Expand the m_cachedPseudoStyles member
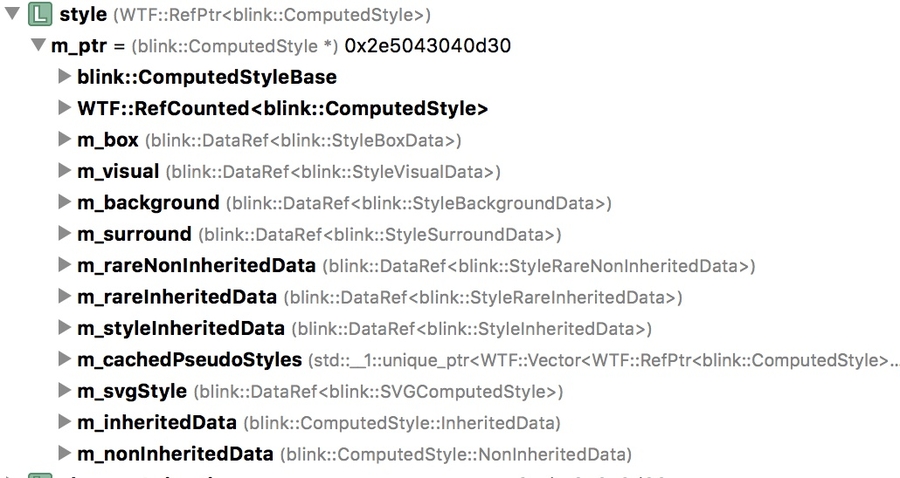The width and height of the screenshot is (900, 478). (65, 360)
